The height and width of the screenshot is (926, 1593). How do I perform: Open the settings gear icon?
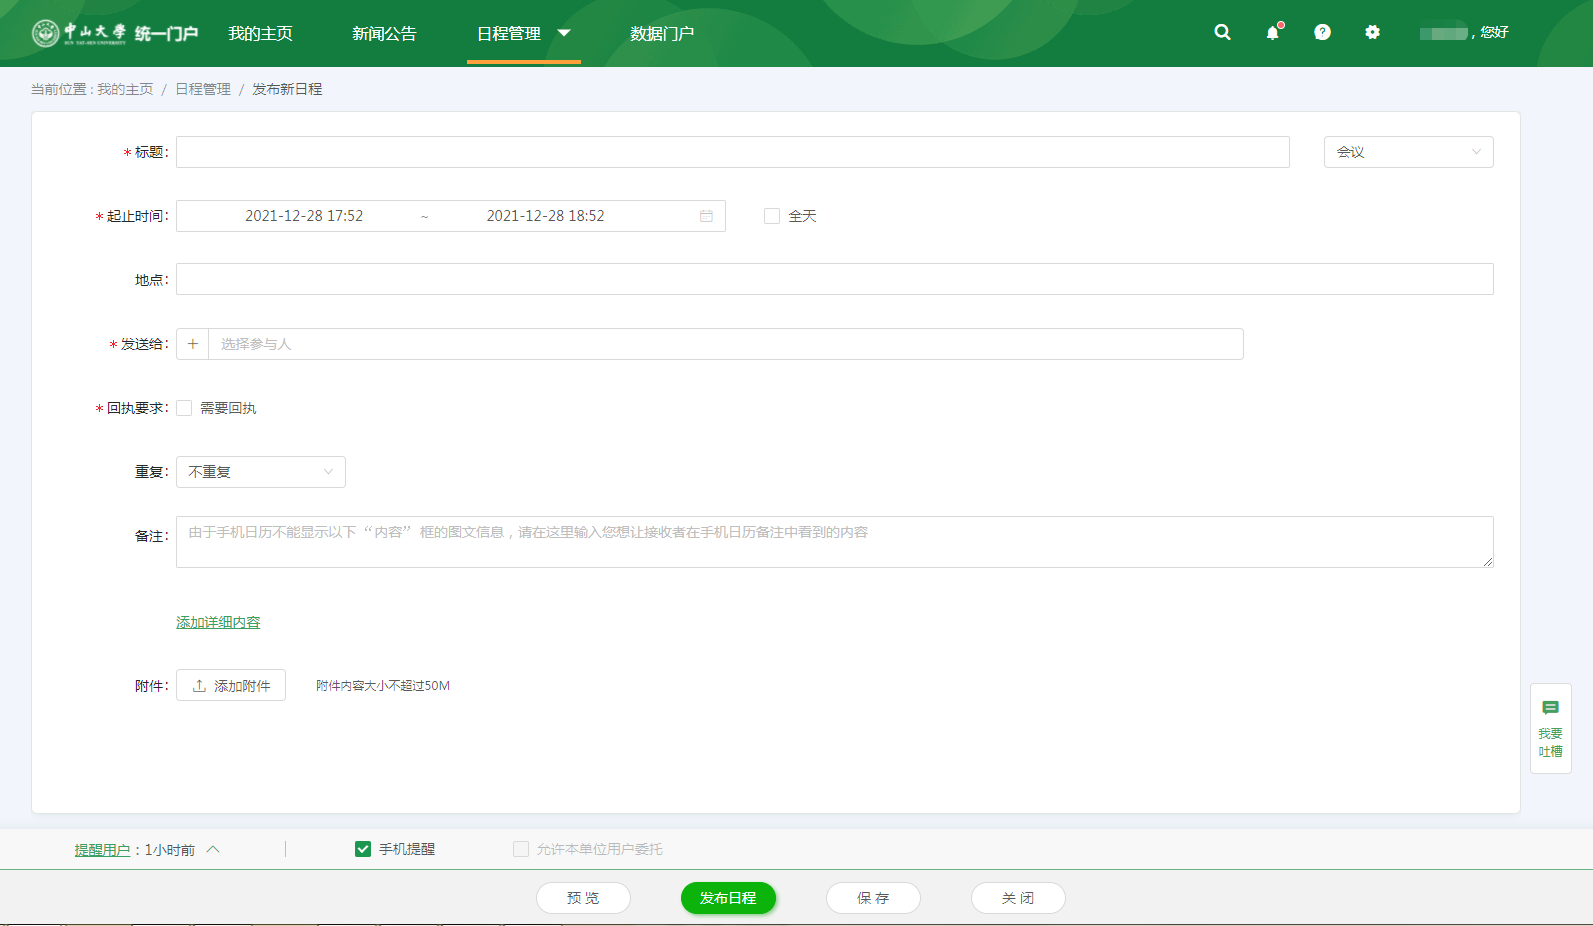(x=1372, y=32)
